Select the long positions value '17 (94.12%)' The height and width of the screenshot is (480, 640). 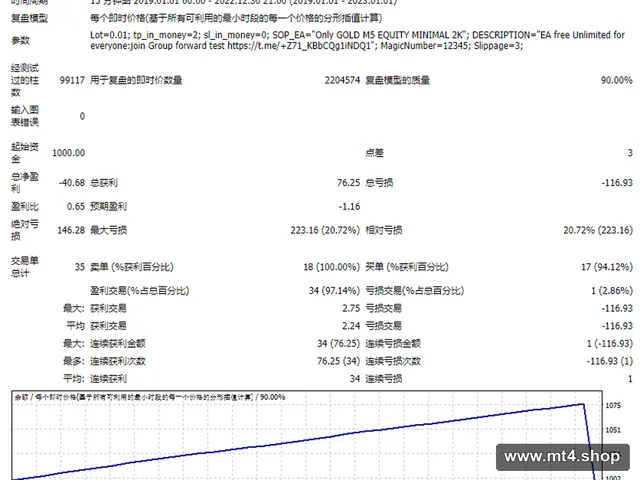click(607, 267)
